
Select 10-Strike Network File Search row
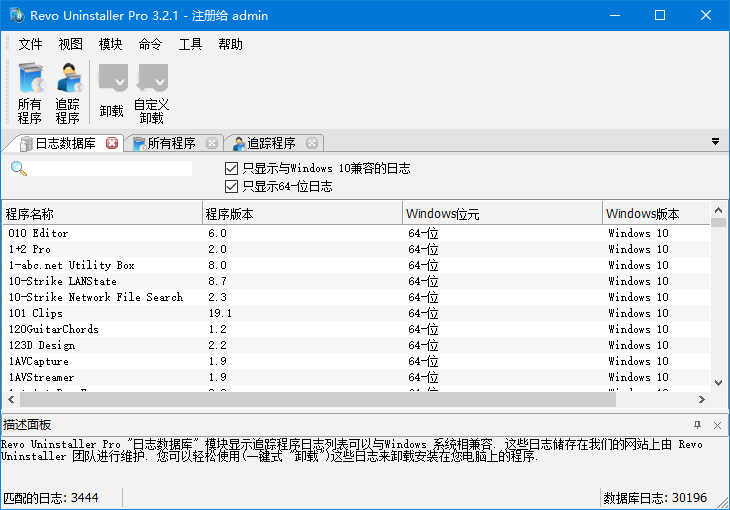(x=356, y=297)
